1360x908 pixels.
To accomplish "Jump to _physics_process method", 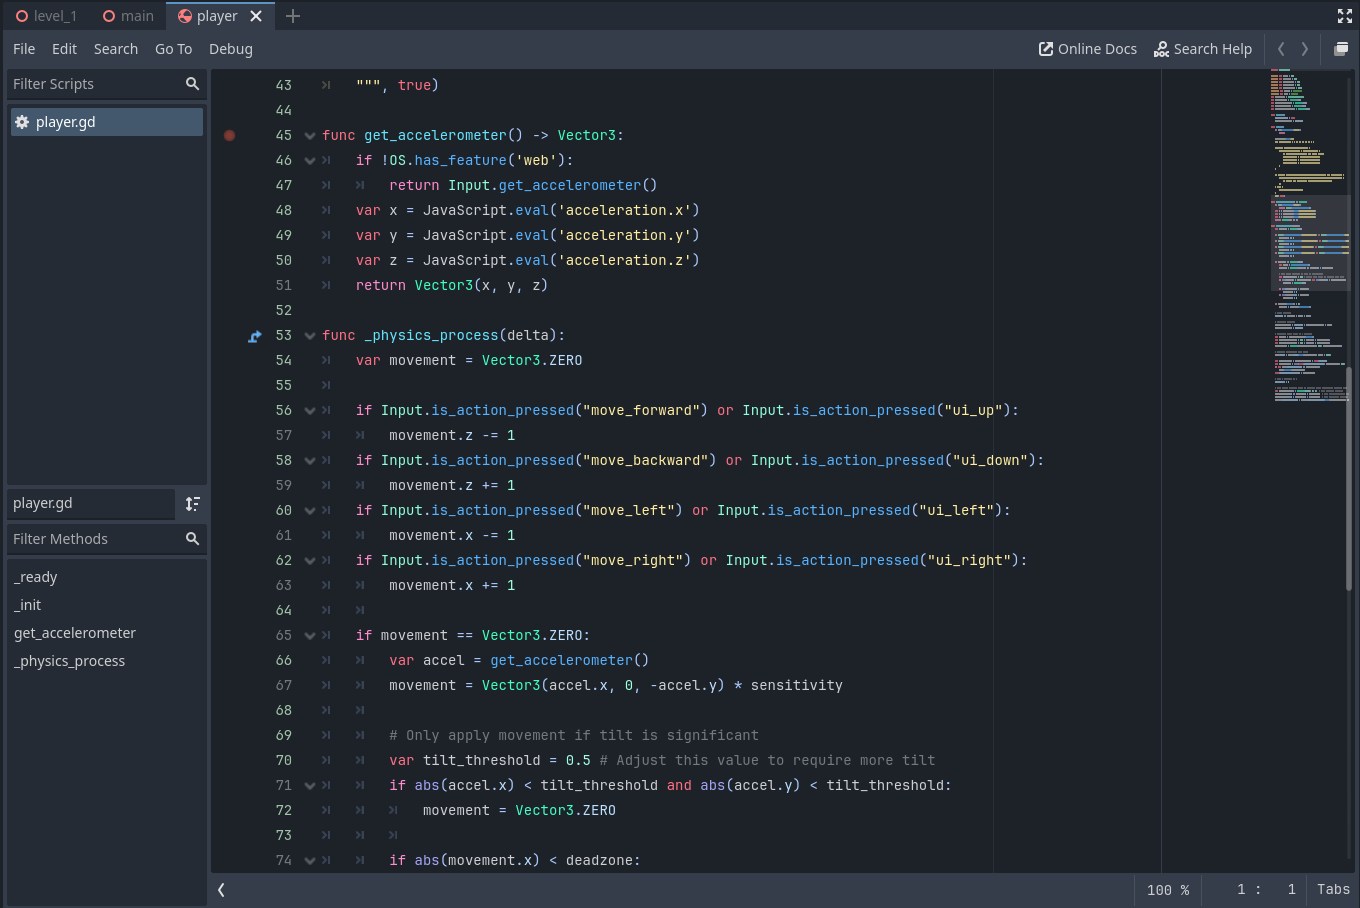I will click(70, 661).
